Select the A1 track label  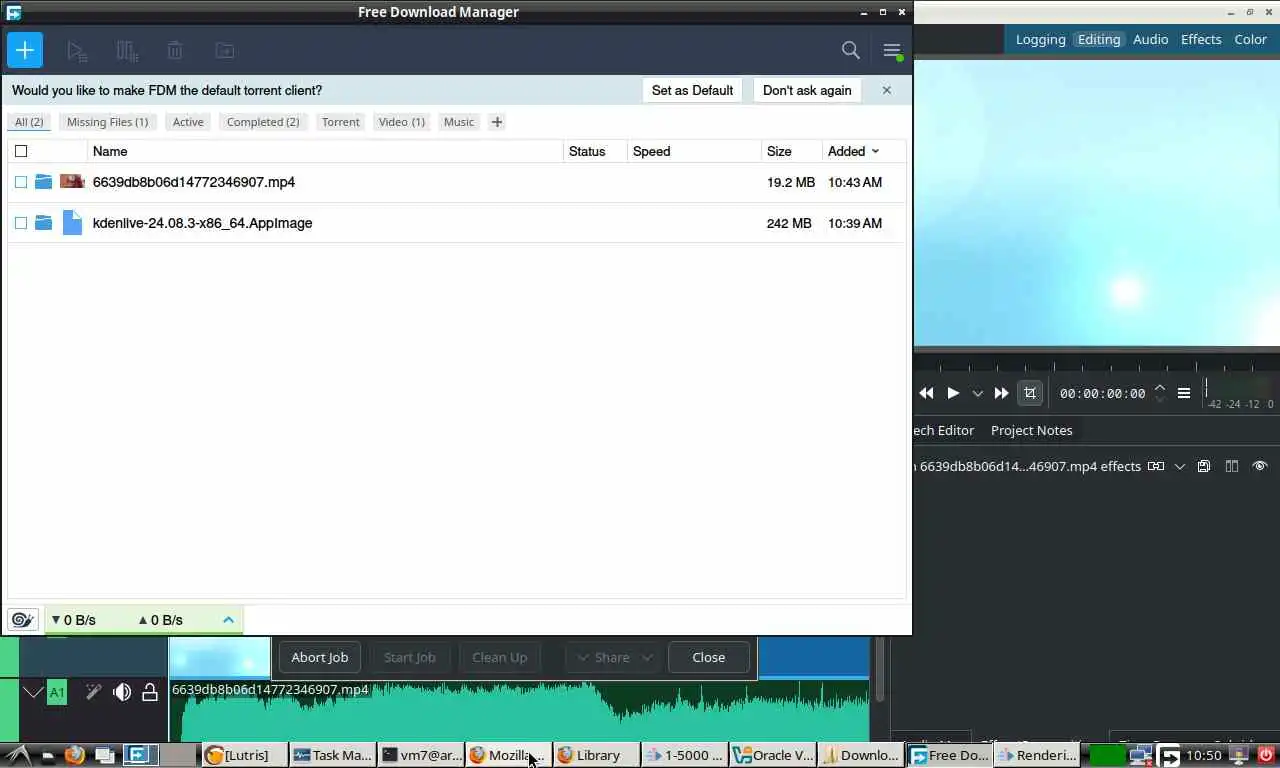(57, 692)
